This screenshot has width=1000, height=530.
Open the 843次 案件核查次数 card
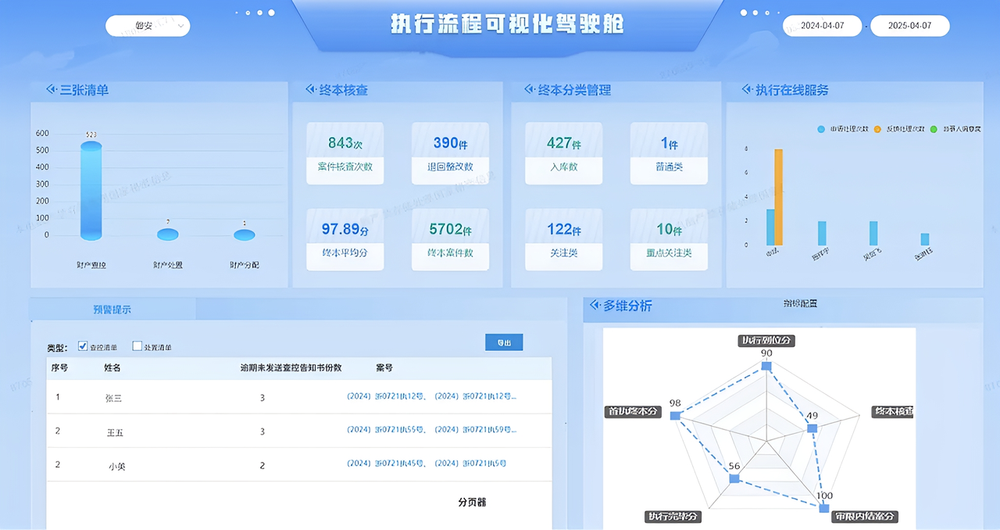click(x=345, y=154)
